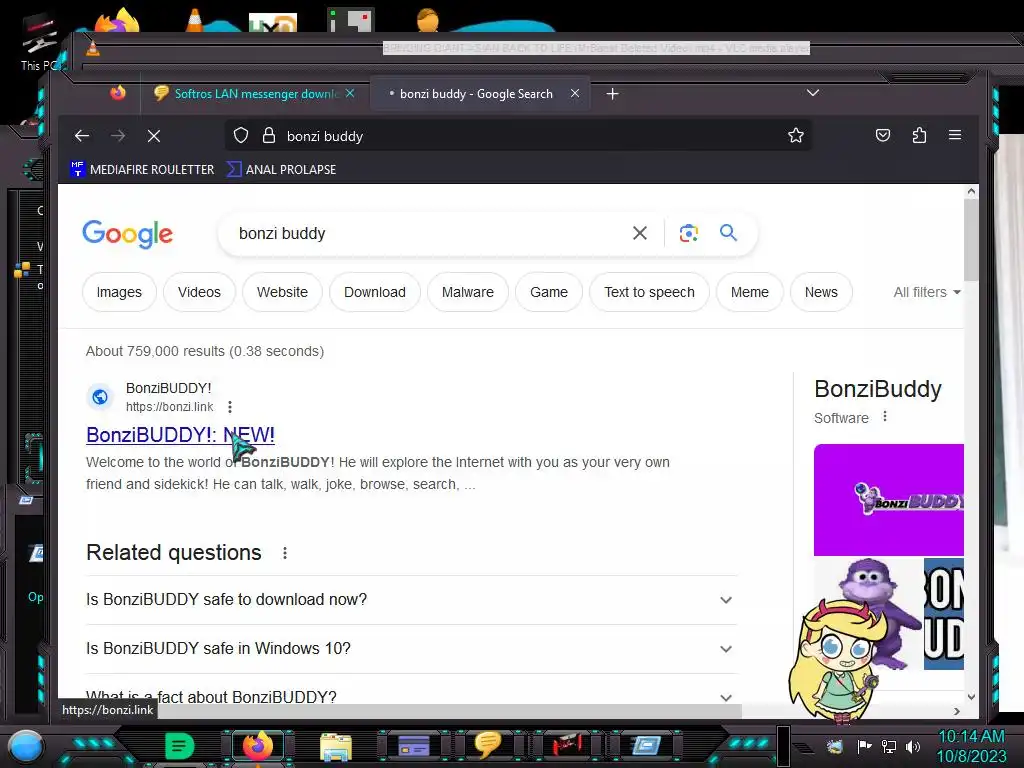
Task: Open the three-dot menu beside Software label
Action: point(885,417)
